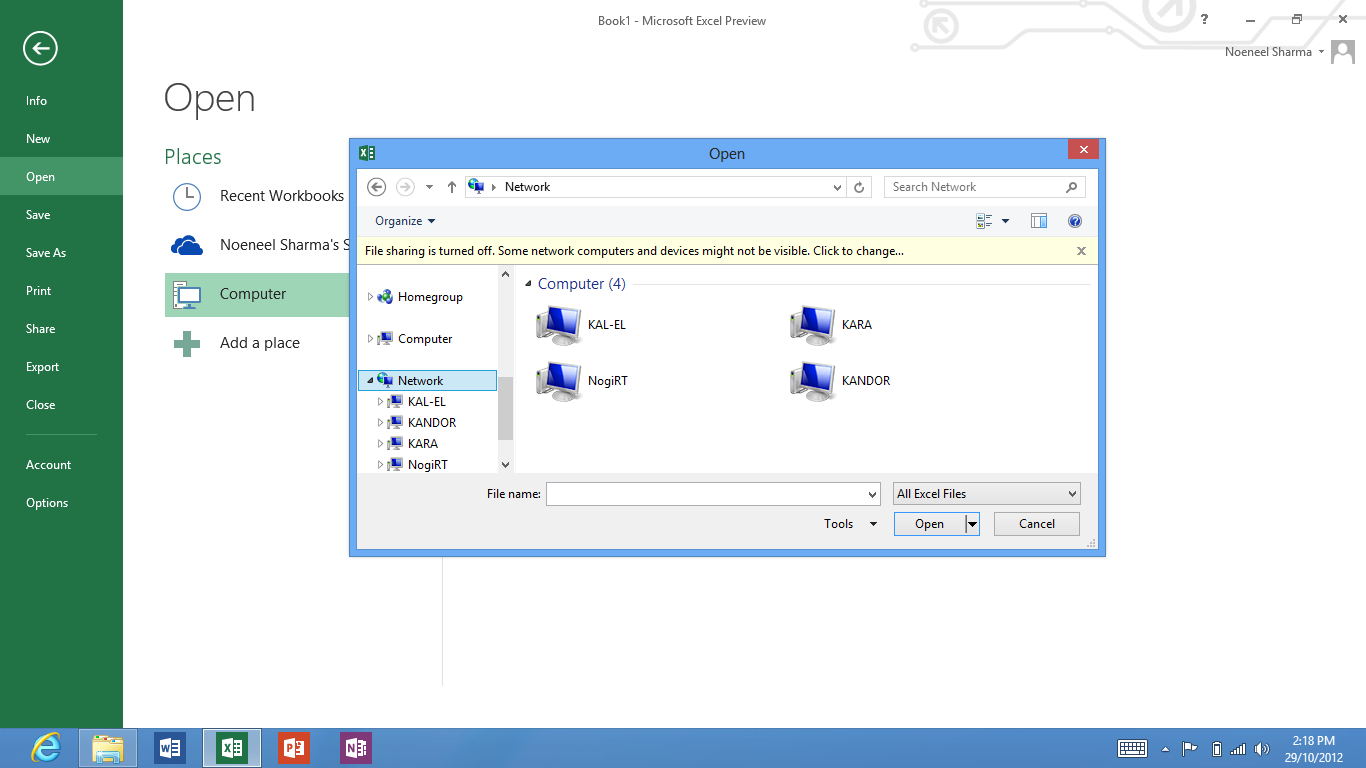Select NogiRT in the navigation tree
Viewport: 1366px width, 768px height.
tap(428, 465)
